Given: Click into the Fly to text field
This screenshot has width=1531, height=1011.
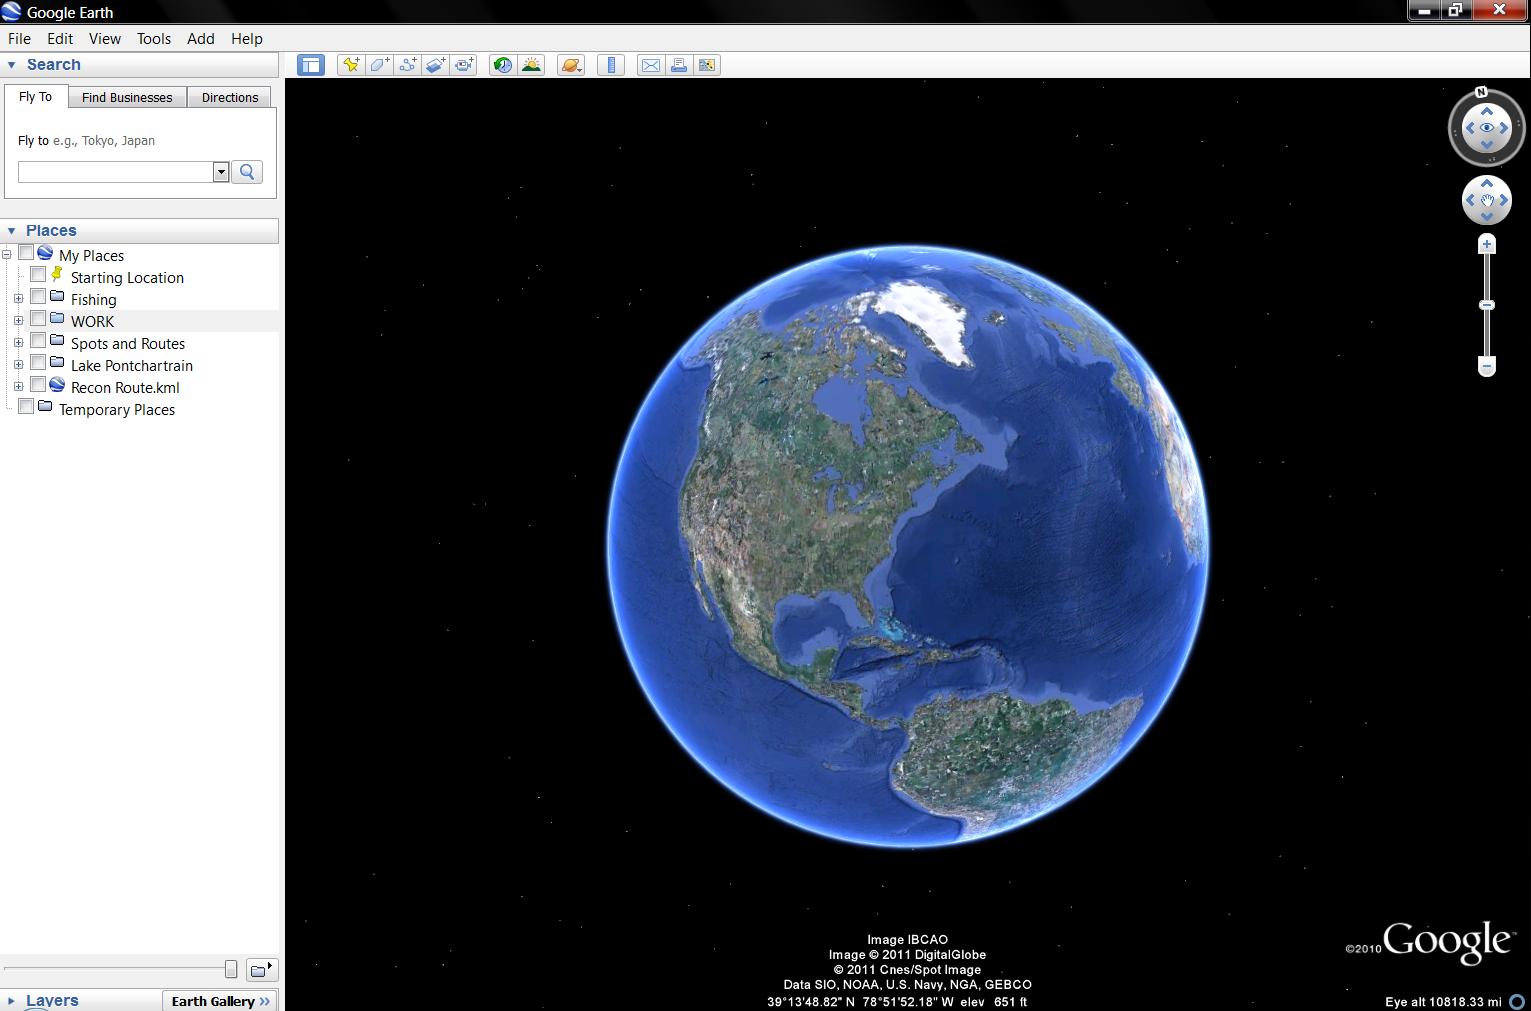Looking at the screenshot, I should click(116, 172).
